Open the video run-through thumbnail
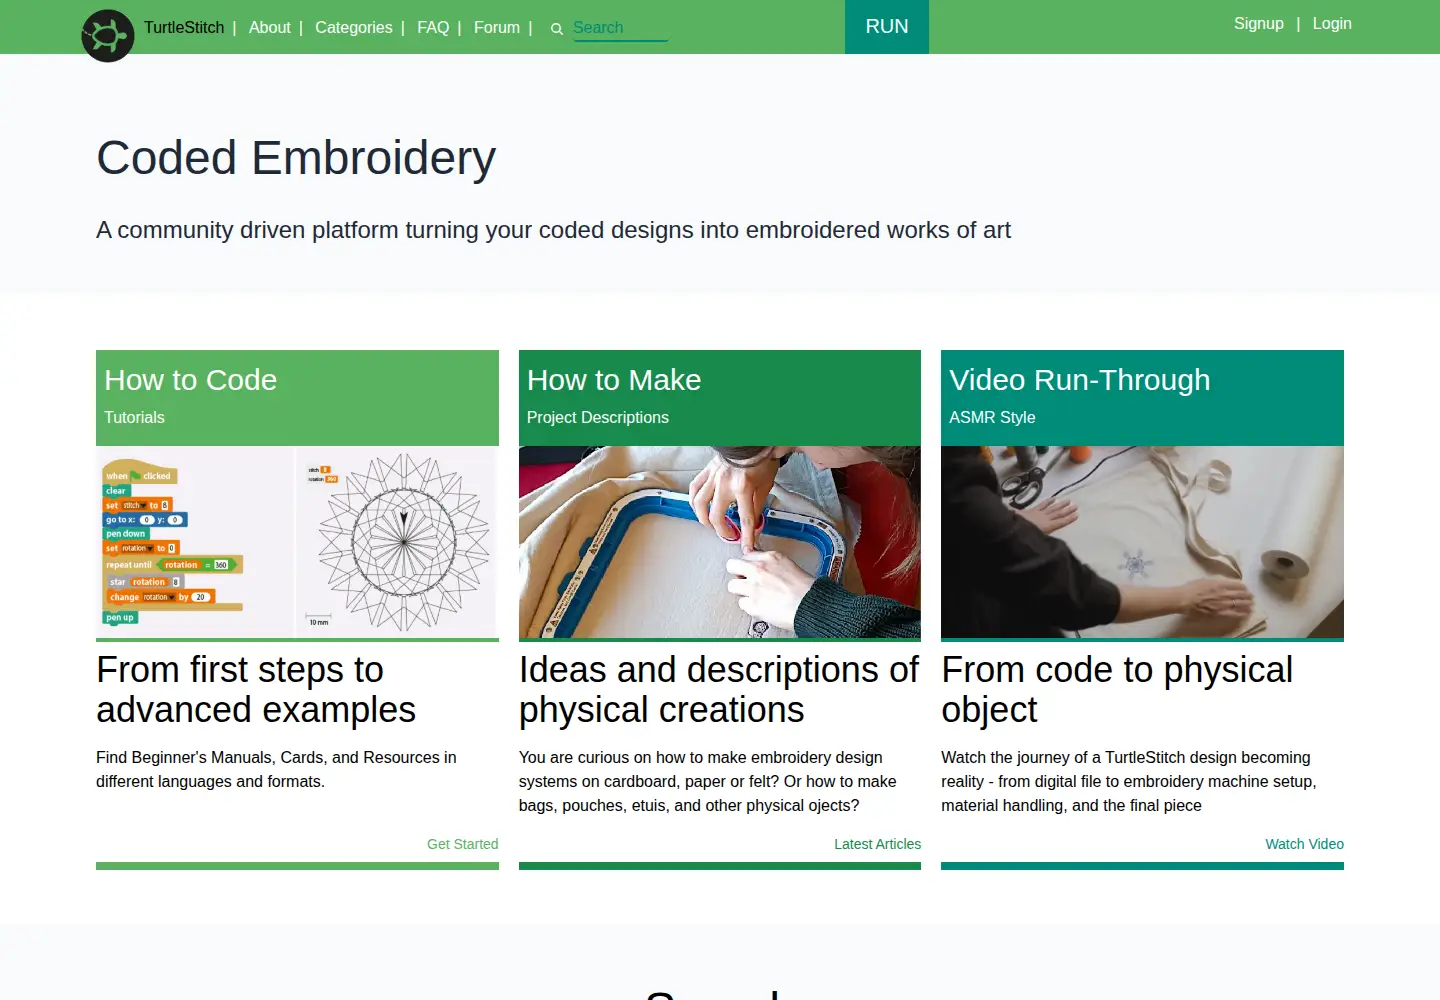 [x=1142, y=542]
